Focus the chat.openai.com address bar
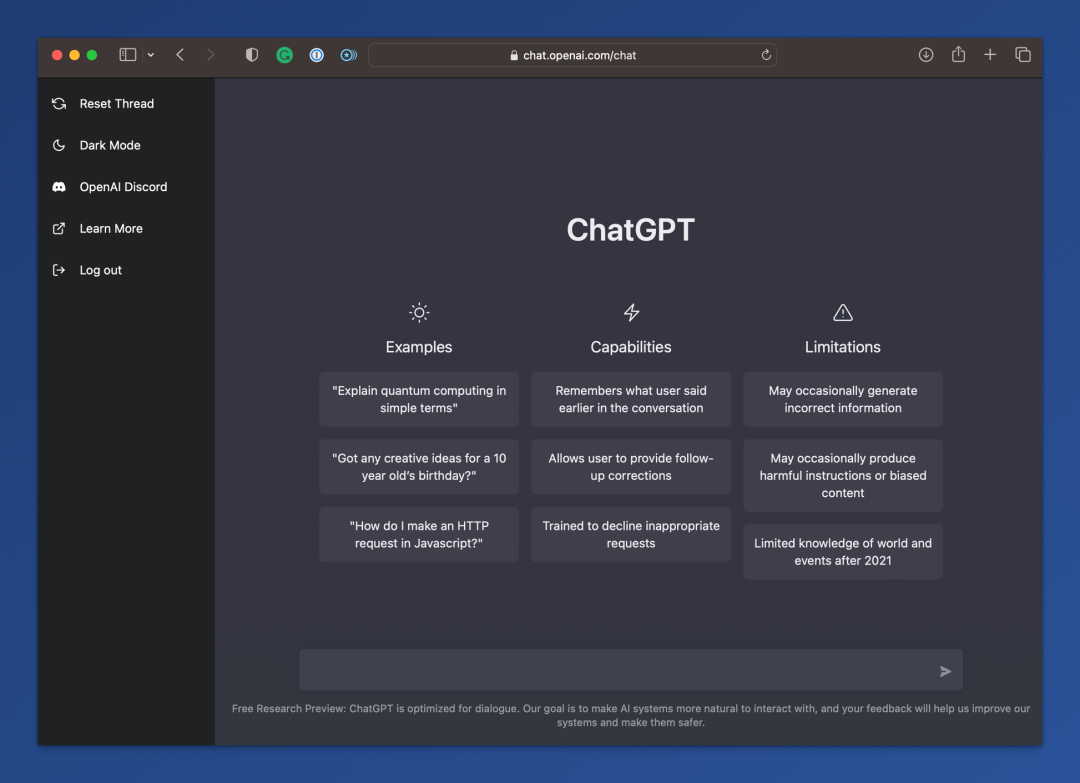This screenshot has height=783, width=1080. [572, 55]
